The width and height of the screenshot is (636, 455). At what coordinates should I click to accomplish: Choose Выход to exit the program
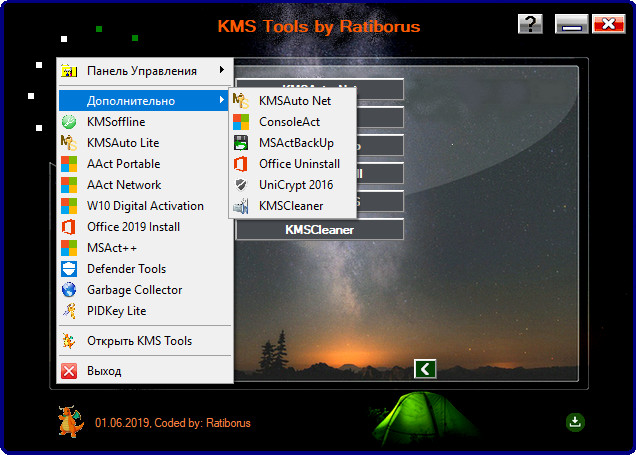click(104, 371)
